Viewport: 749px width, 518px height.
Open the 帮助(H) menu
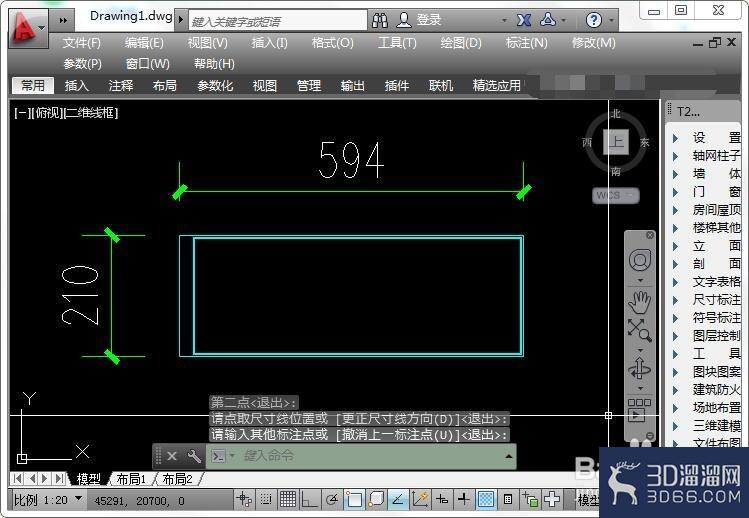click(x=214, y=64)
